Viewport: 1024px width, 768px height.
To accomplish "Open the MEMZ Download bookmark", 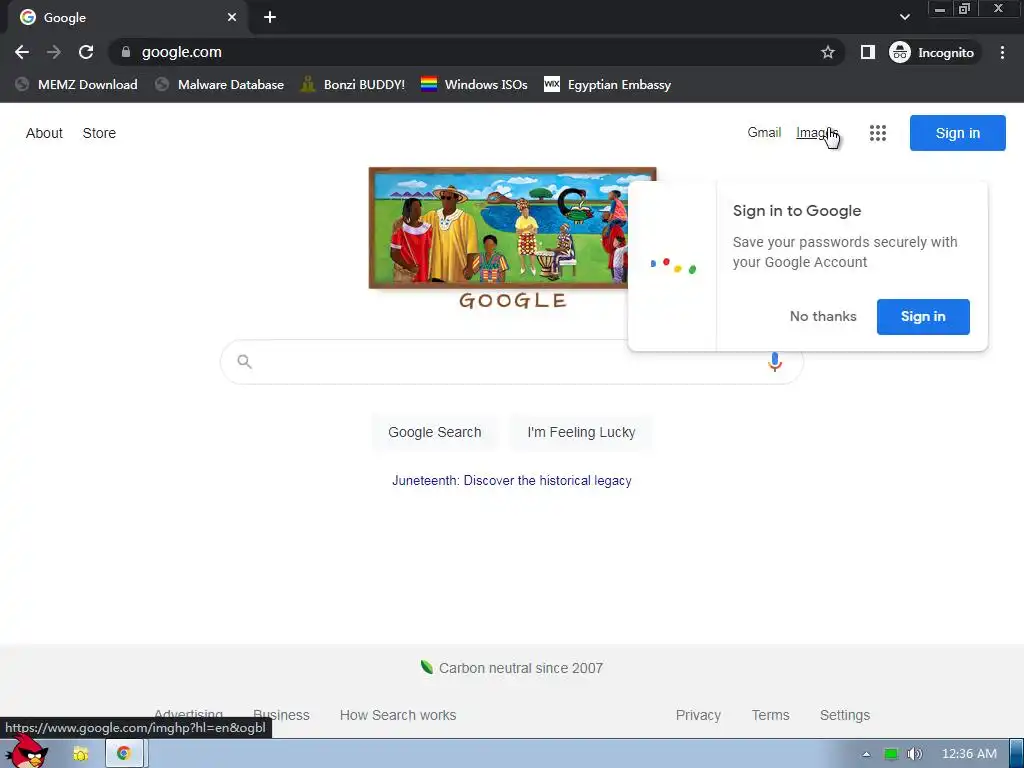I will pyautogui.click(x=76, y=84).
